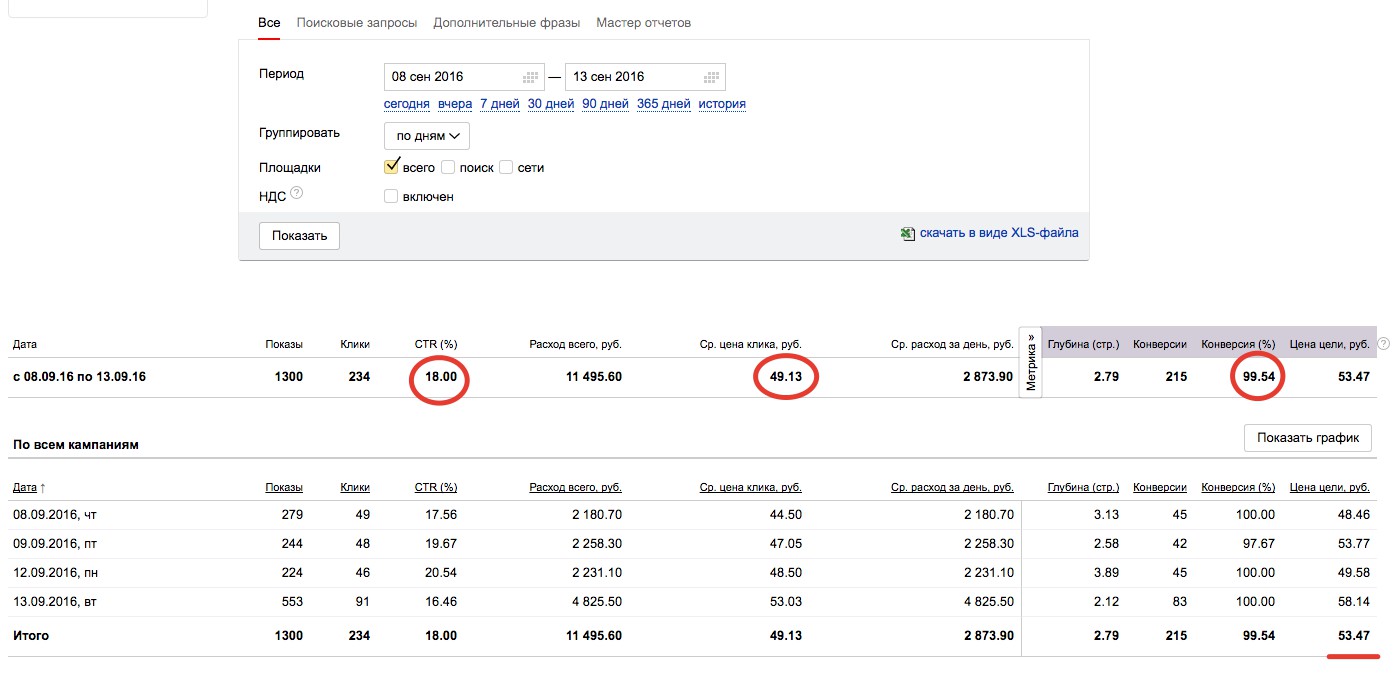Open the start date calendar icon

[x=531, y=77]
